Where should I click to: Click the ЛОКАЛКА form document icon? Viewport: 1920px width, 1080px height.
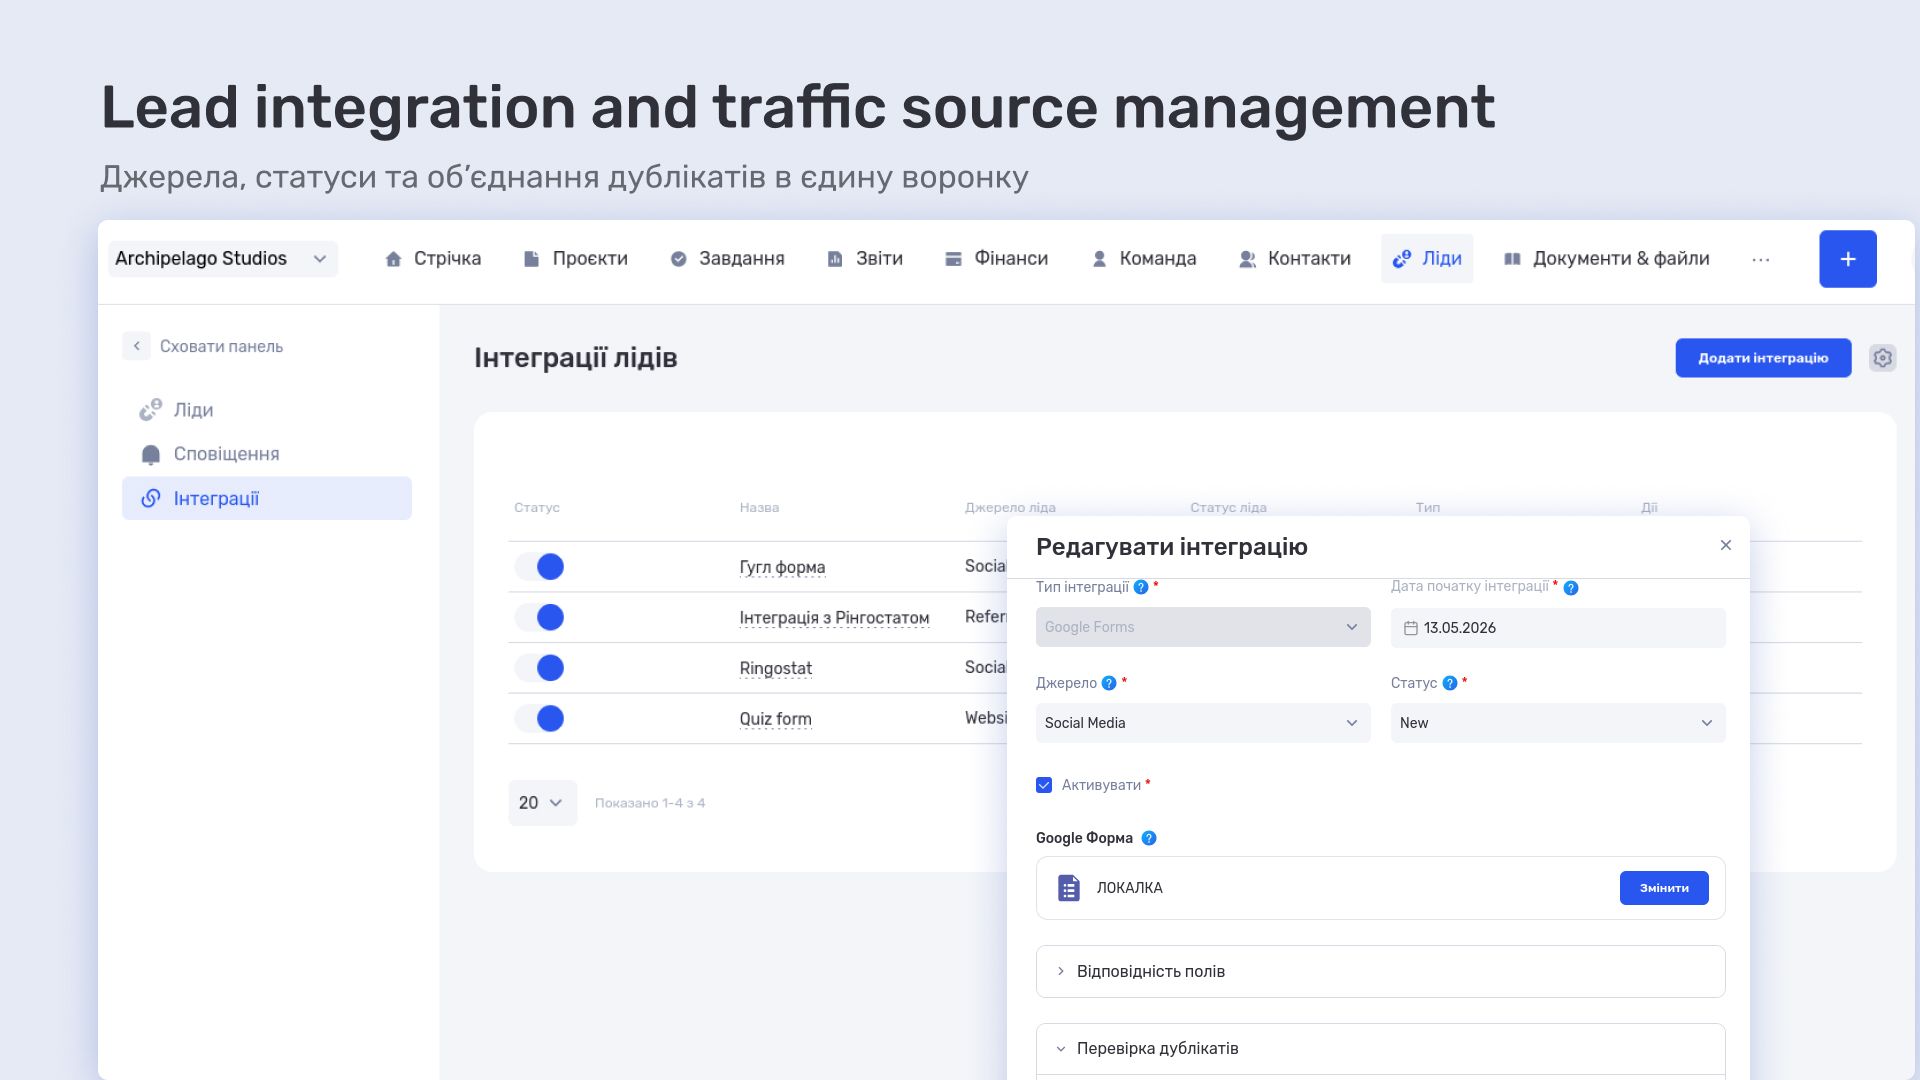(x=1069, y=888)
